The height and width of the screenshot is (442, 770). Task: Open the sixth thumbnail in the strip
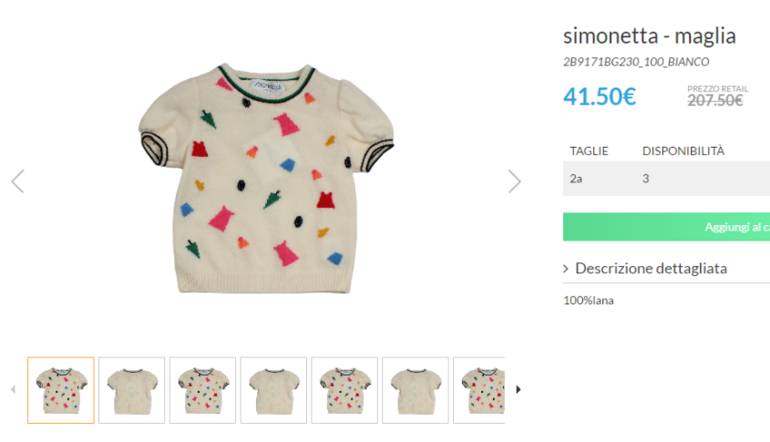coord(416,389)
